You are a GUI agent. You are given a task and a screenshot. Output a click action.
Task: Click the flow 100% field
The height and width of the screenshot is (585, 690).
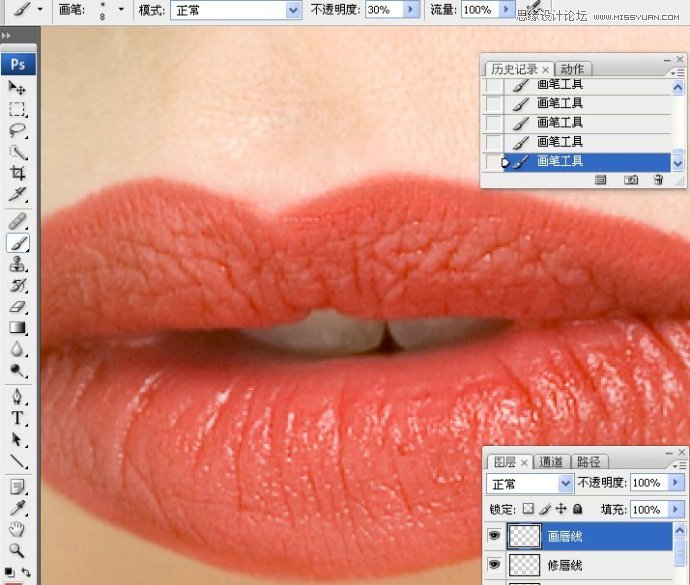480,10
